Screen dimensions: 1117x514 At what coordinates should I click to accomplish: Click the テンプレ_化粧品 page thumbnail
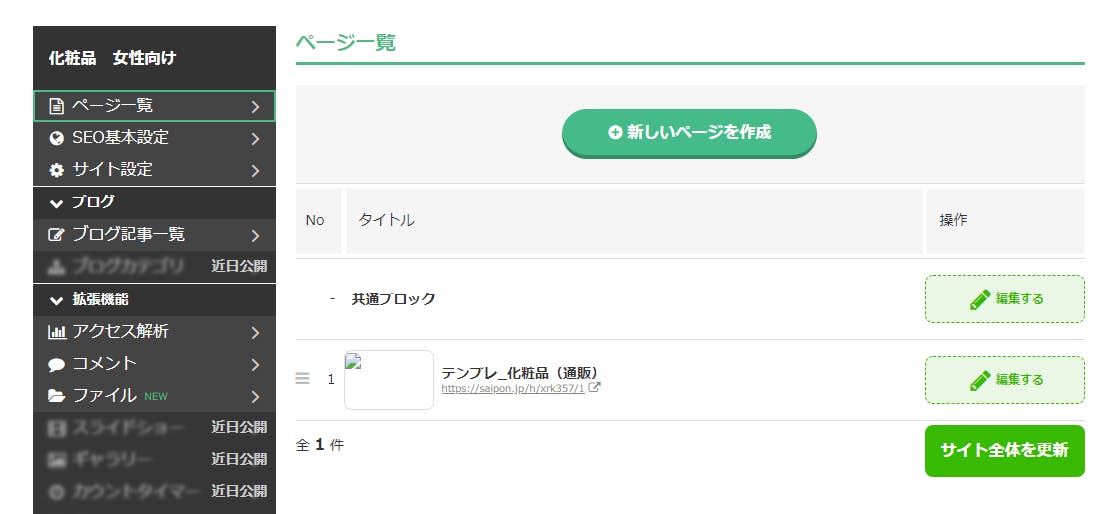click(x=388, y=380)
